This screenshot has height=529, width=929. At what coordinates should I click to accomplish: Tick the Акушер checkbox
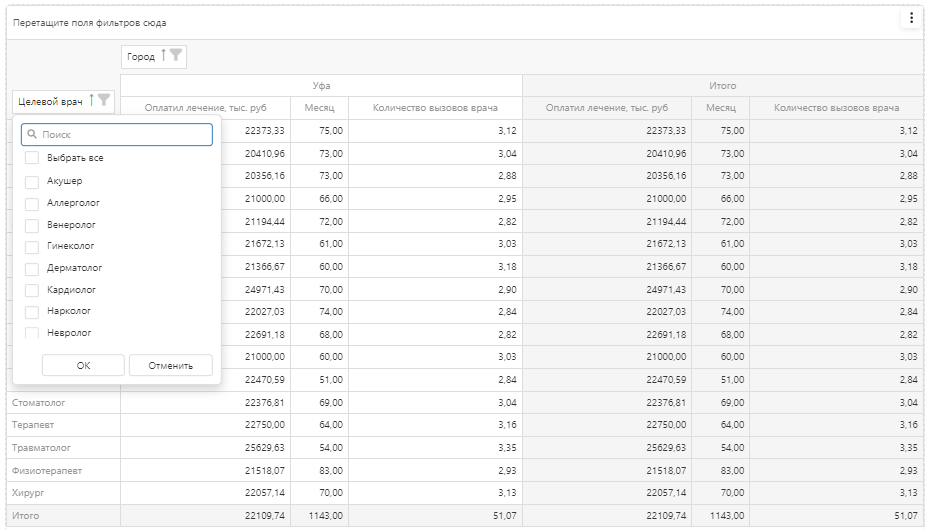pos(32,181)
